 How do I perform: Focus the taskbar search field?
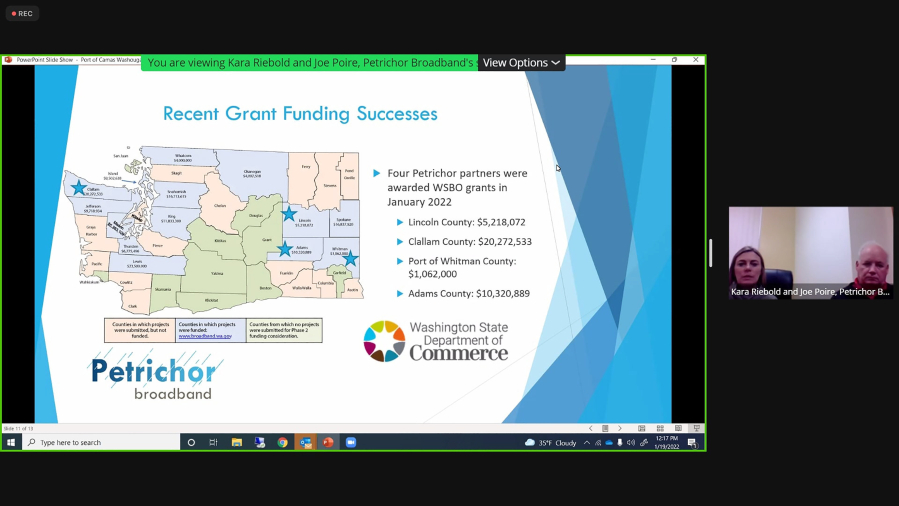[100, 442]
